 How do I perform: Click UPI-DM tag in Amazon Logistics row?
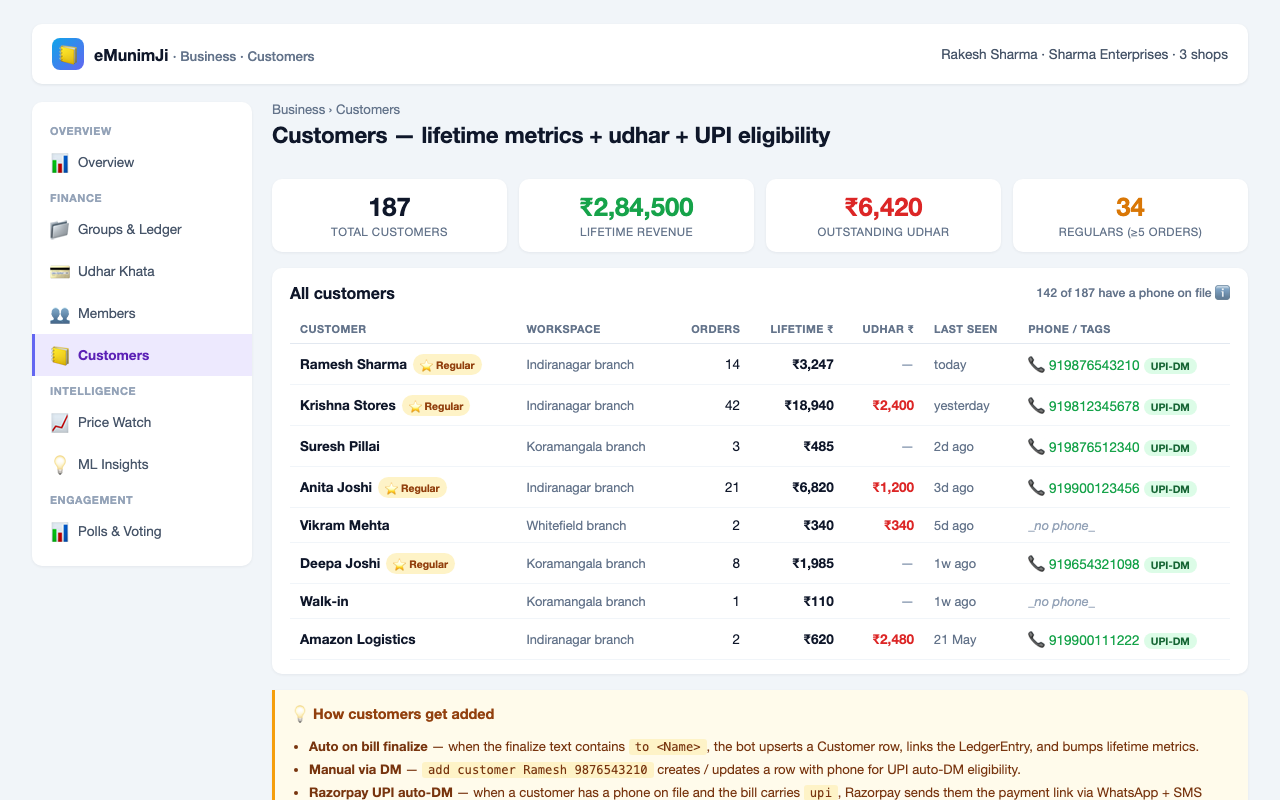[x=1170, y=641]
